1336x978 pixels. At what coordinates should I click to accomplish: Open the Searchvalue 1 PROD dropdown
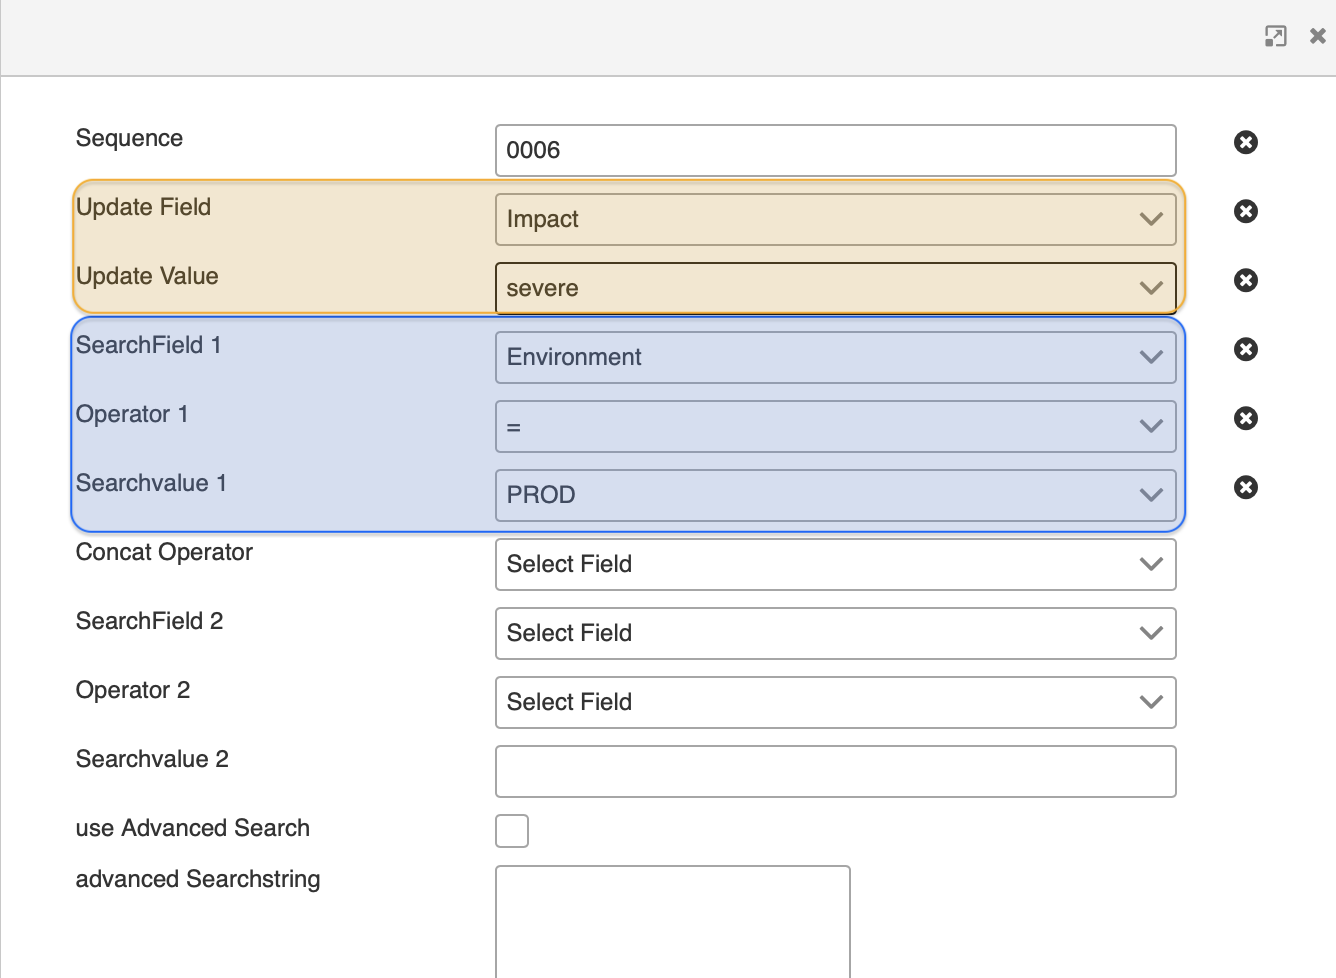[x=835, y=495]
